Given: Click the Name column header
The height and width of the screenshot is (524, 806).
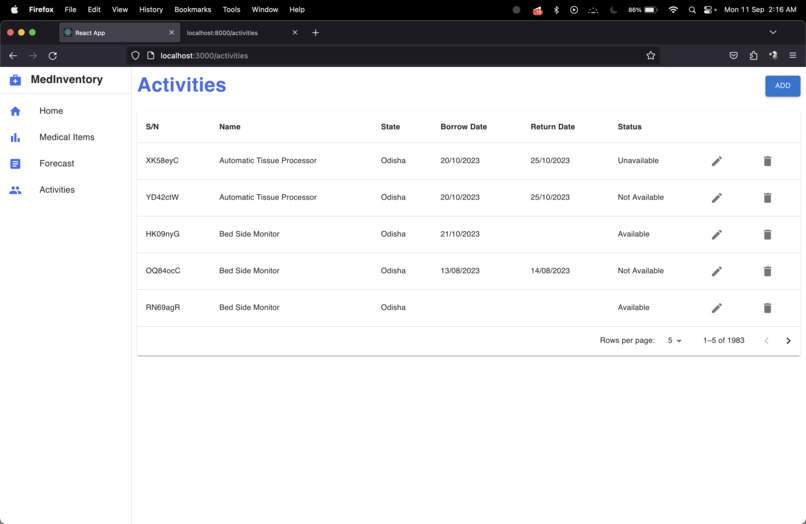Looking at the screenshot, I should 230,127.
